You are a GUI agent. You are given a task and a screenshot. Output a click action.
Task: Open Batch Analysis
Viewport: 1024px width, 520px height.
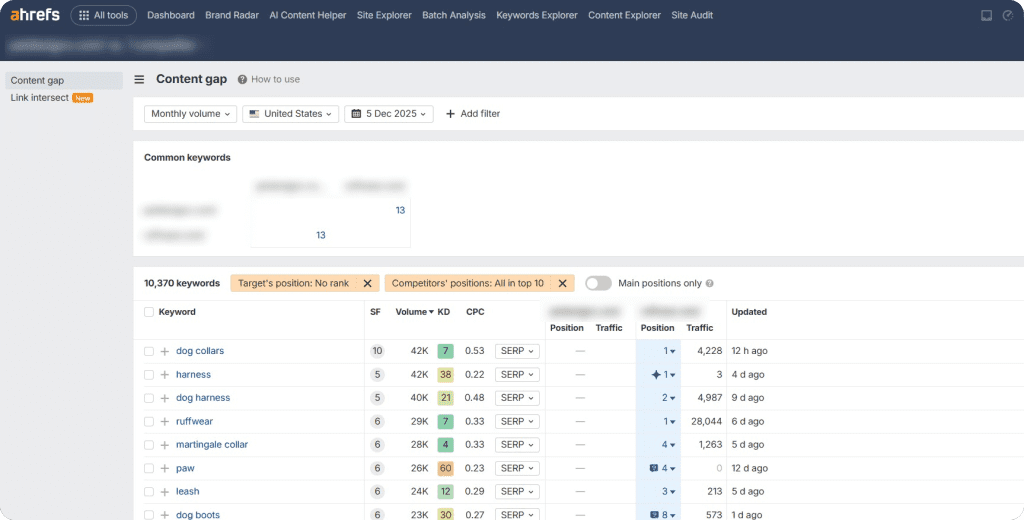(454, 15)
